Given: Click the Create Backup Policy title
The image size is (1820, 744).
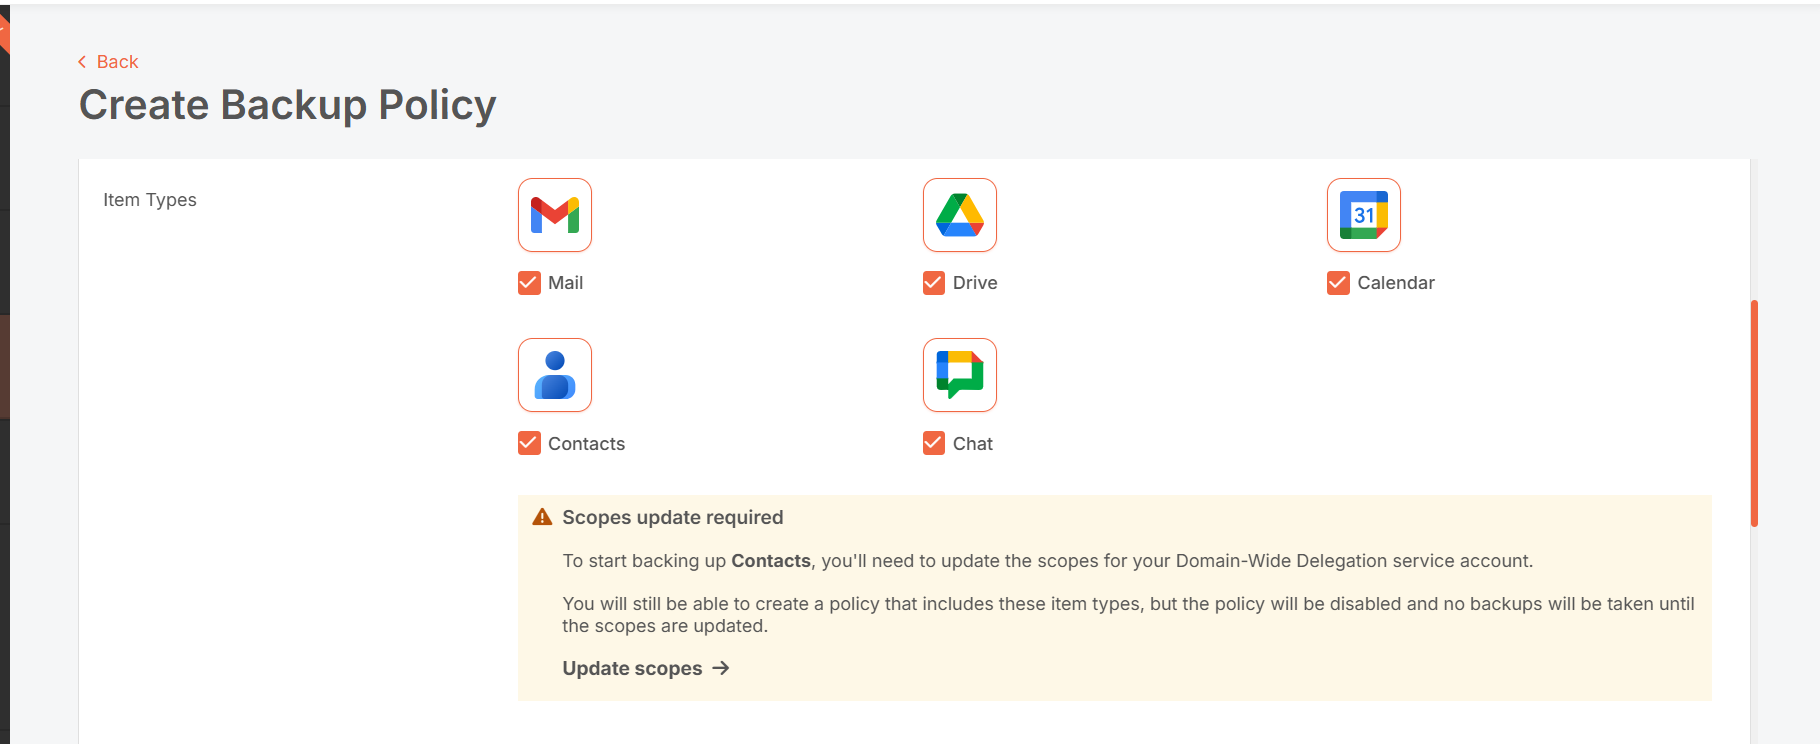Looking at the screenshot, I should pyautogui.click(x=288, y=105).
